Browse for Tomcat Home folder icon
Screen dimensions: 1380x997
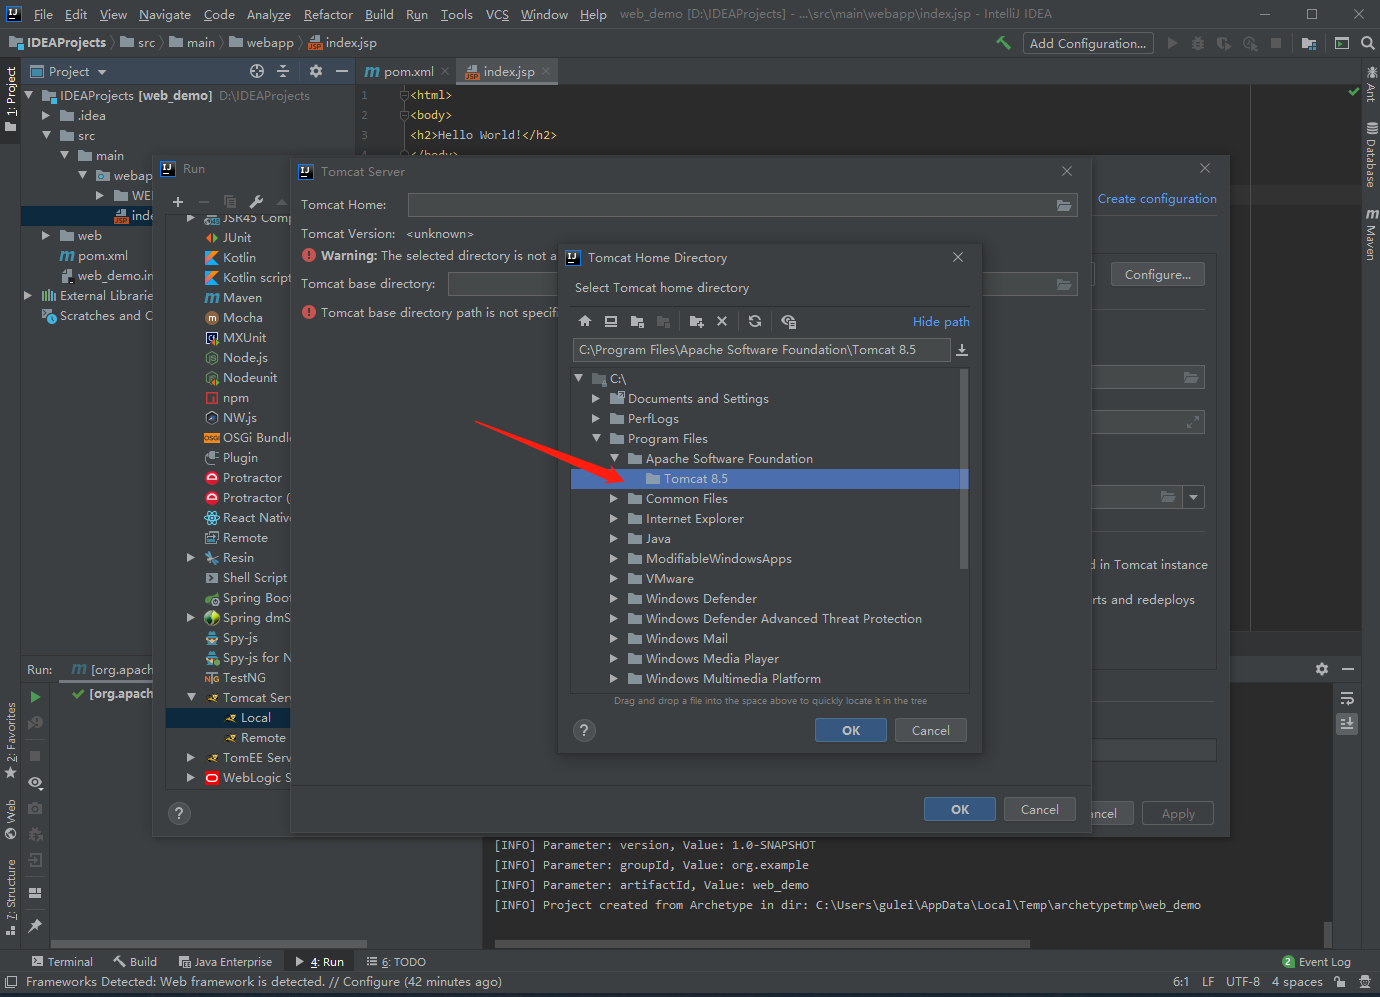point(1064,205)
